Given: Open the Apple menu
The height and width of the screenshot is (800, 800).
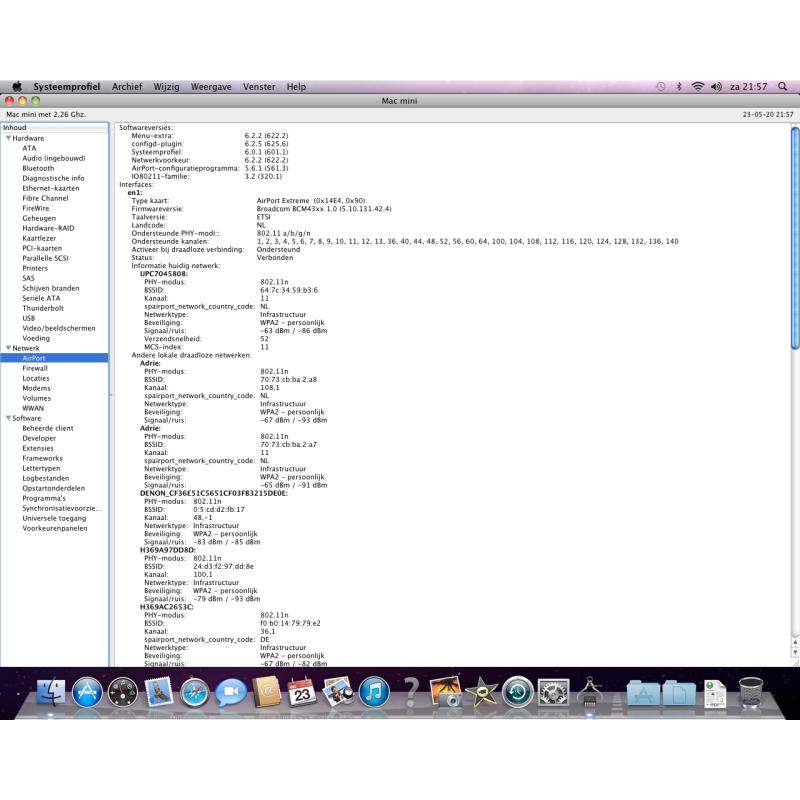Looking at the screenshot, I should click(x=17, y=86).
